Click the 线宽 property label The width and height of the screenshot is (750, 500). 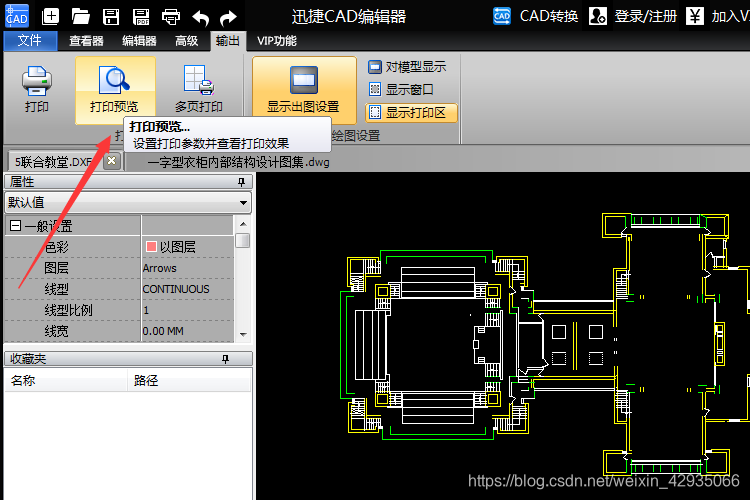(x=56, y=331)
